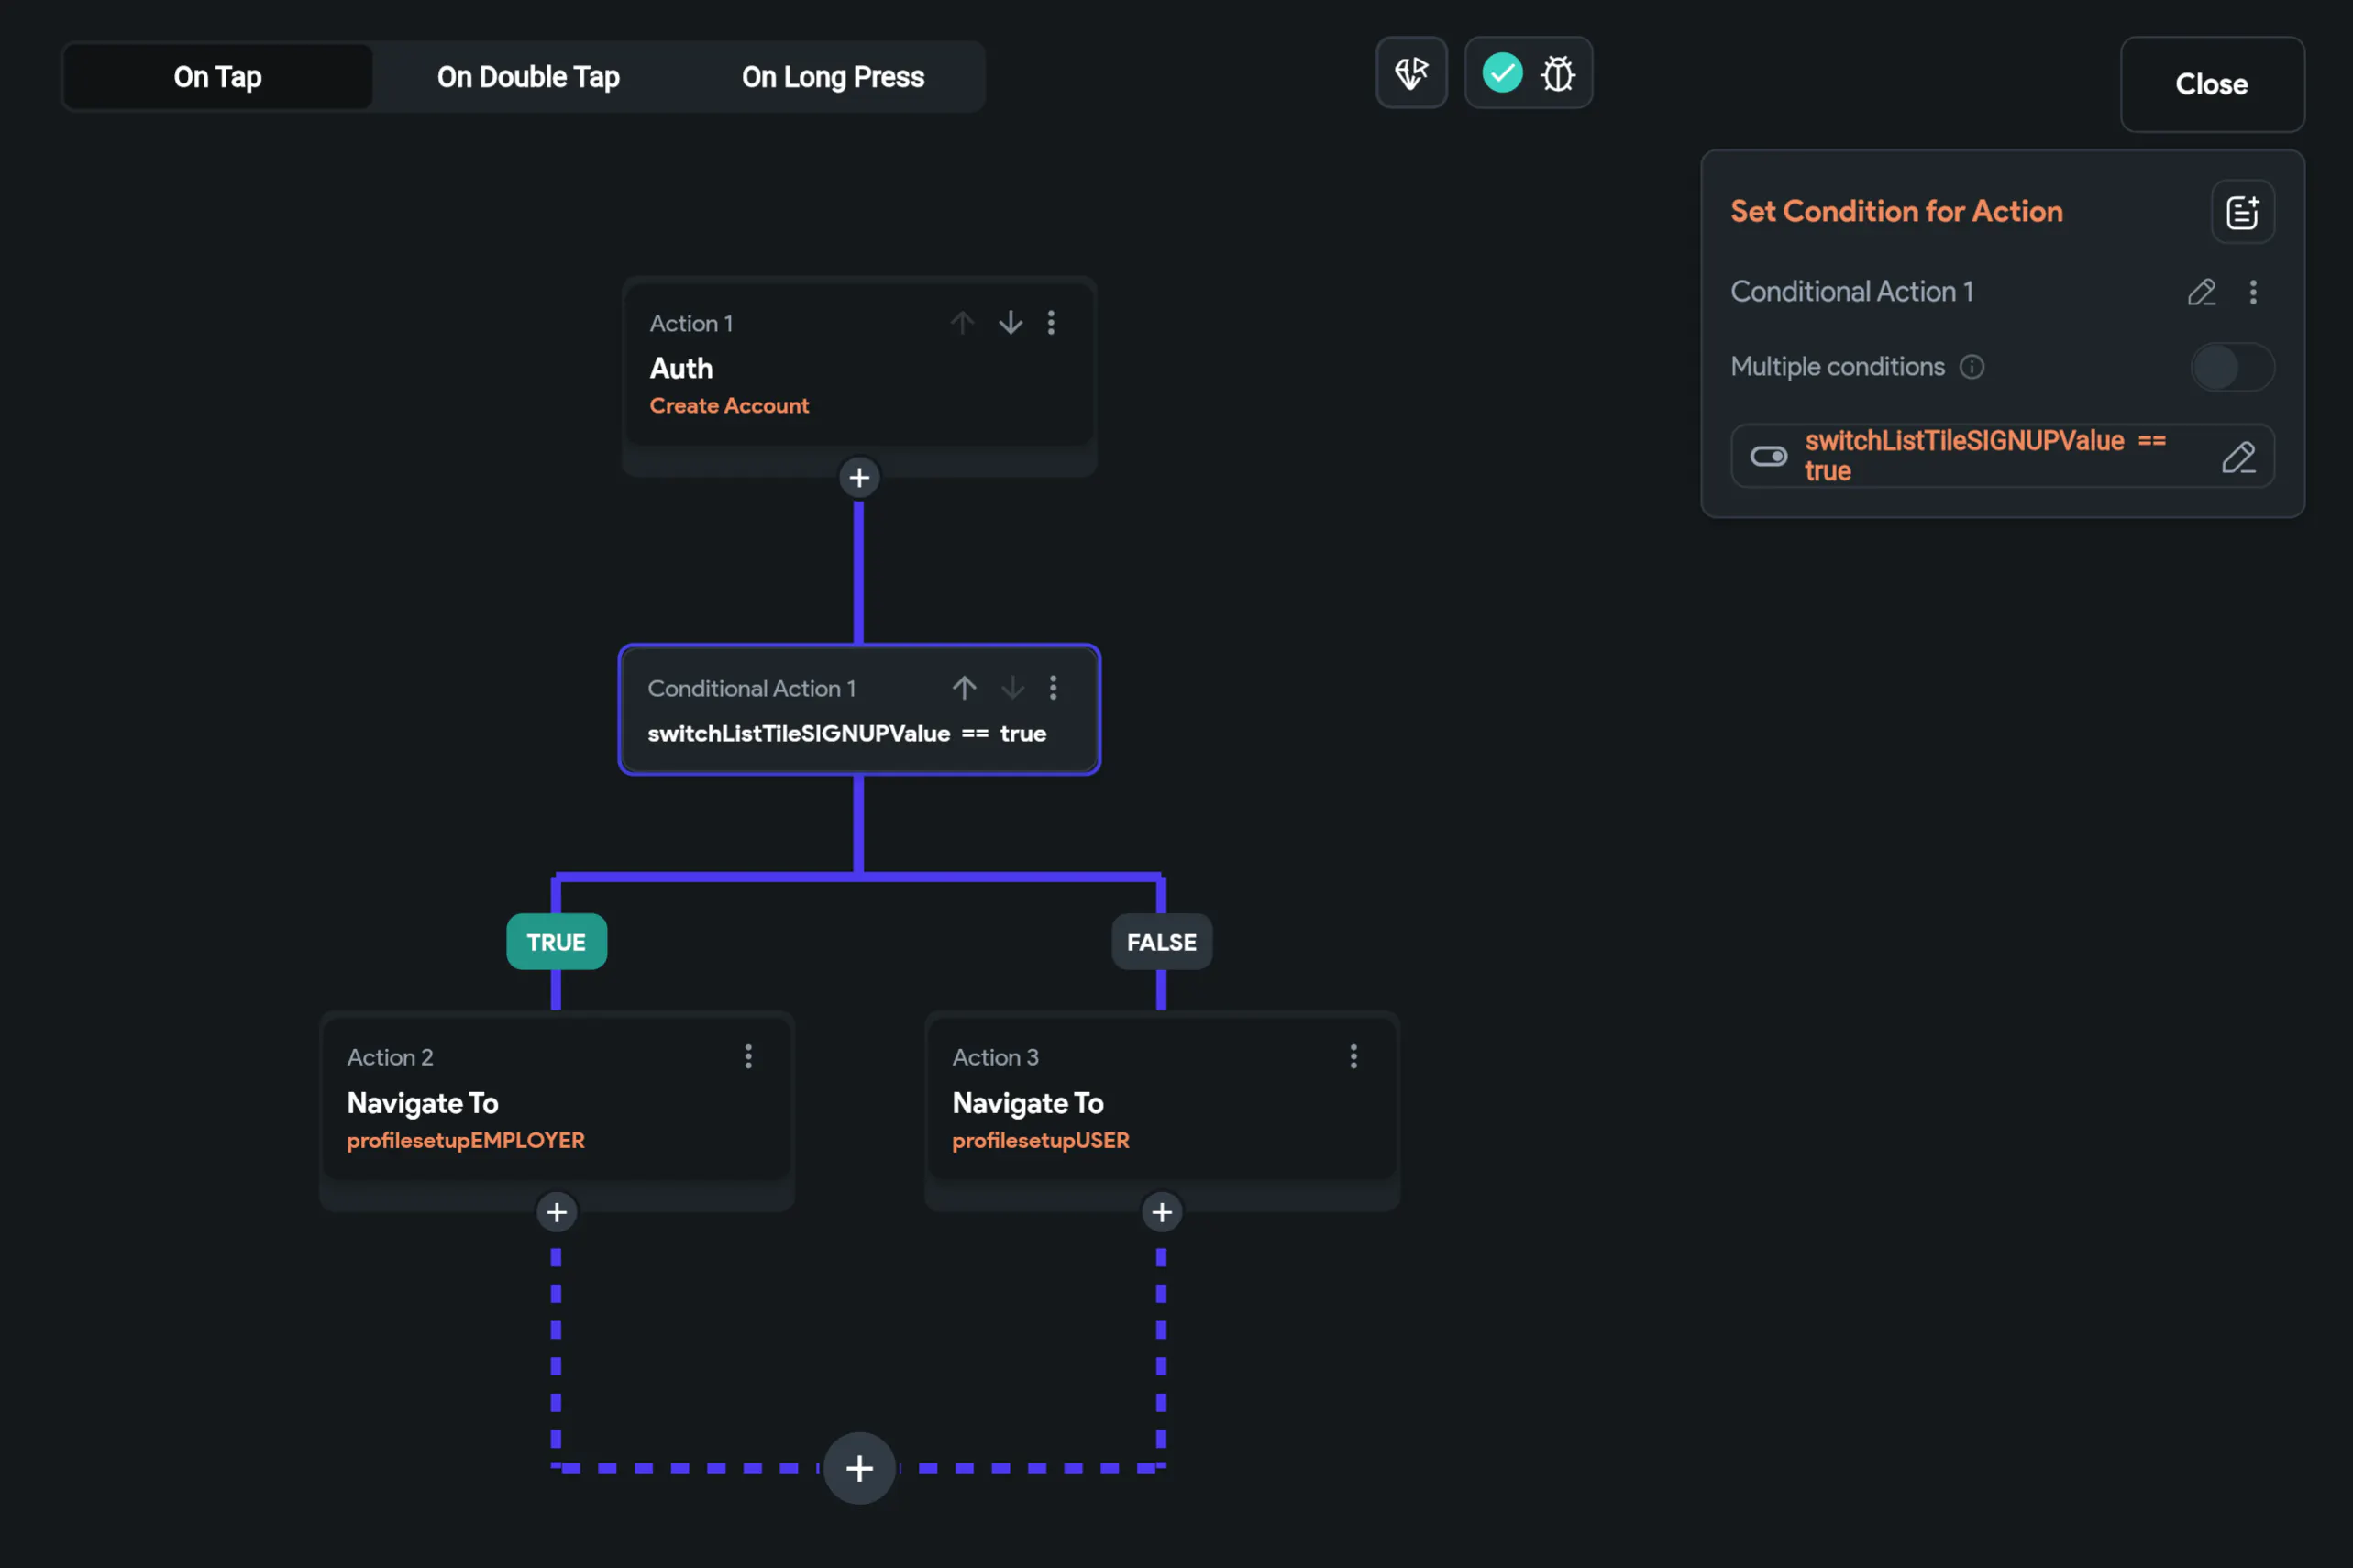Select the TRUE branch label

click(556, 942)
